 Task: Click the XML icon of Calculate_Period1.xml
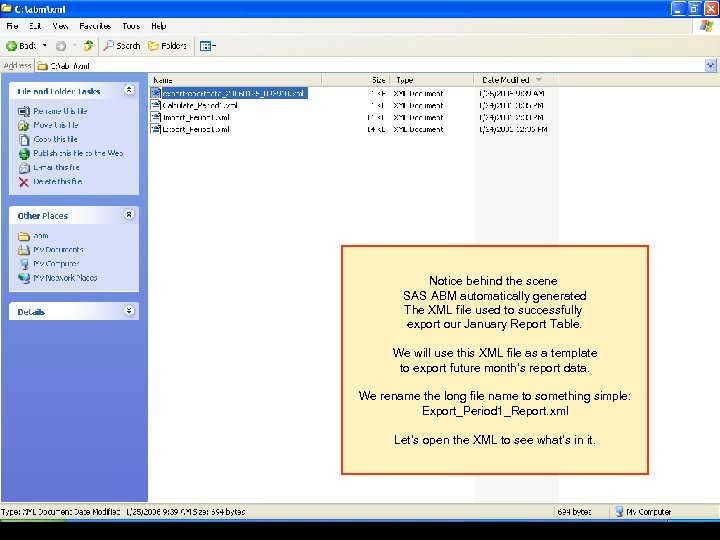coord(156,105)
